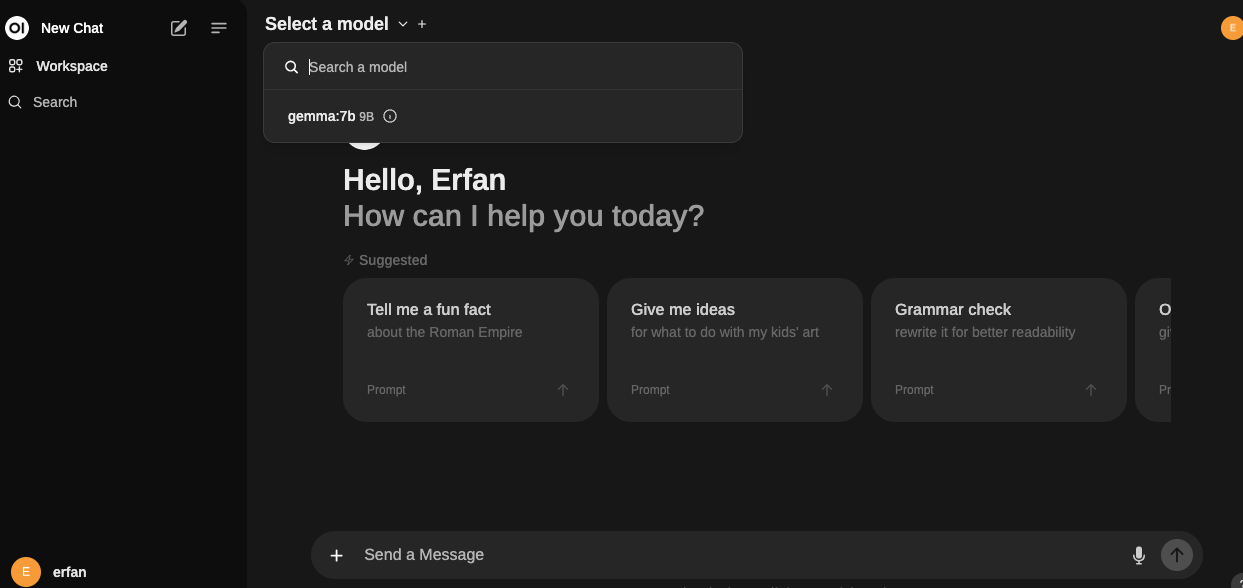This screenshot has width=1243, height=588.
Task: Open the Workspace section
Action: point(71,66)
